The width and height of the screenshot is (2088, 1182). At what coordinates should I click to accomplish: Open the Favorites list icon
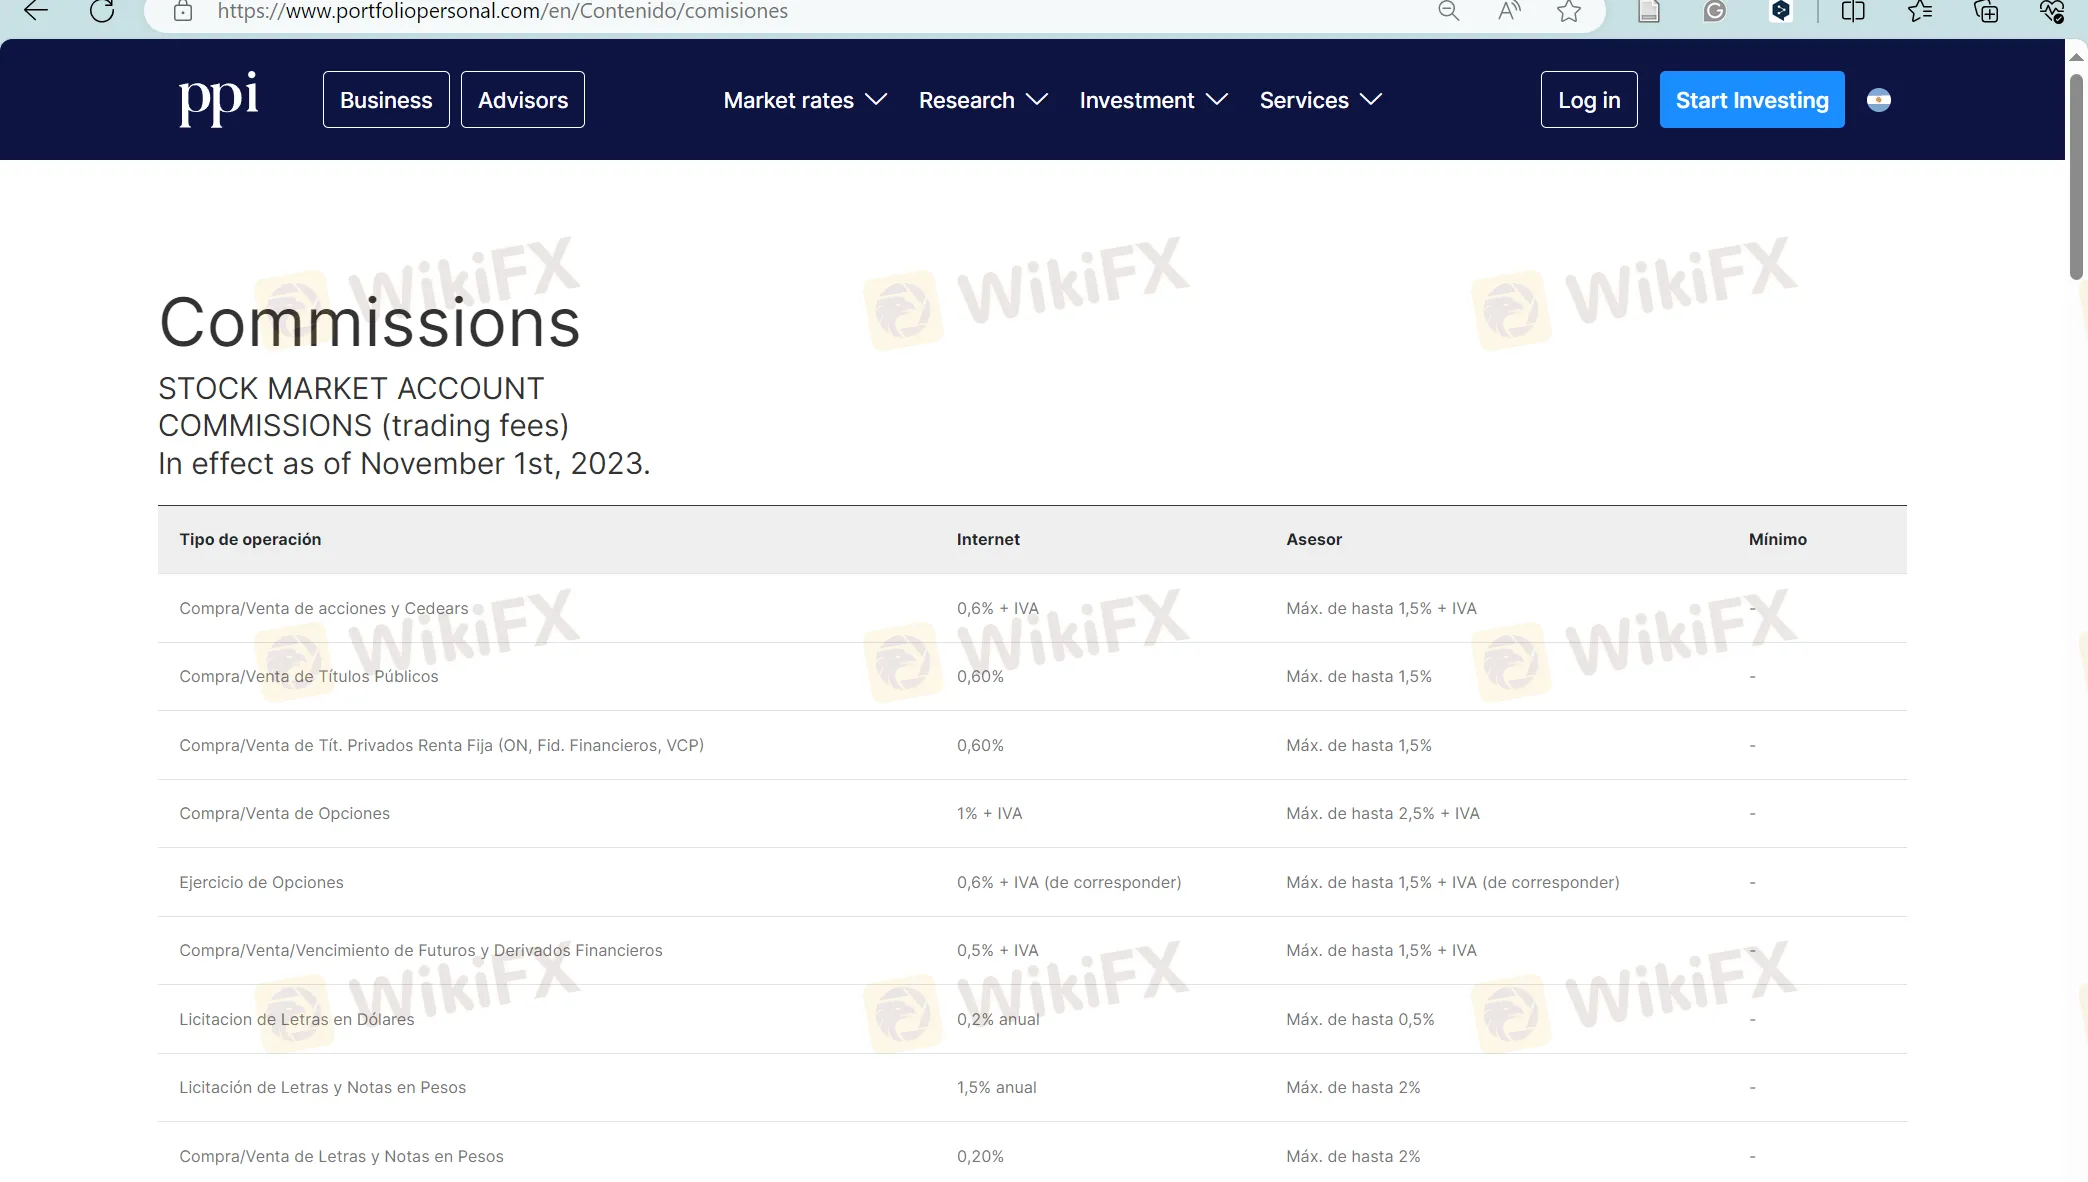tap(1919, 12)
